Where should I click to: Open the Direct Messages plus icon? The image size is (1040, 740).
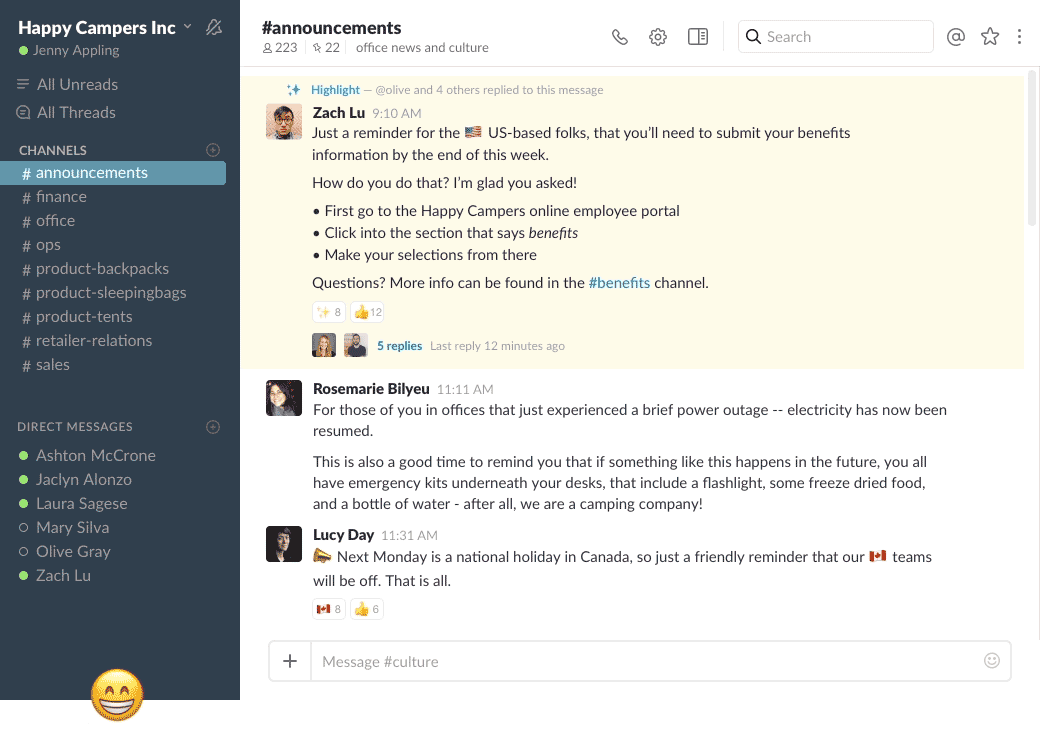click(213, 426)
